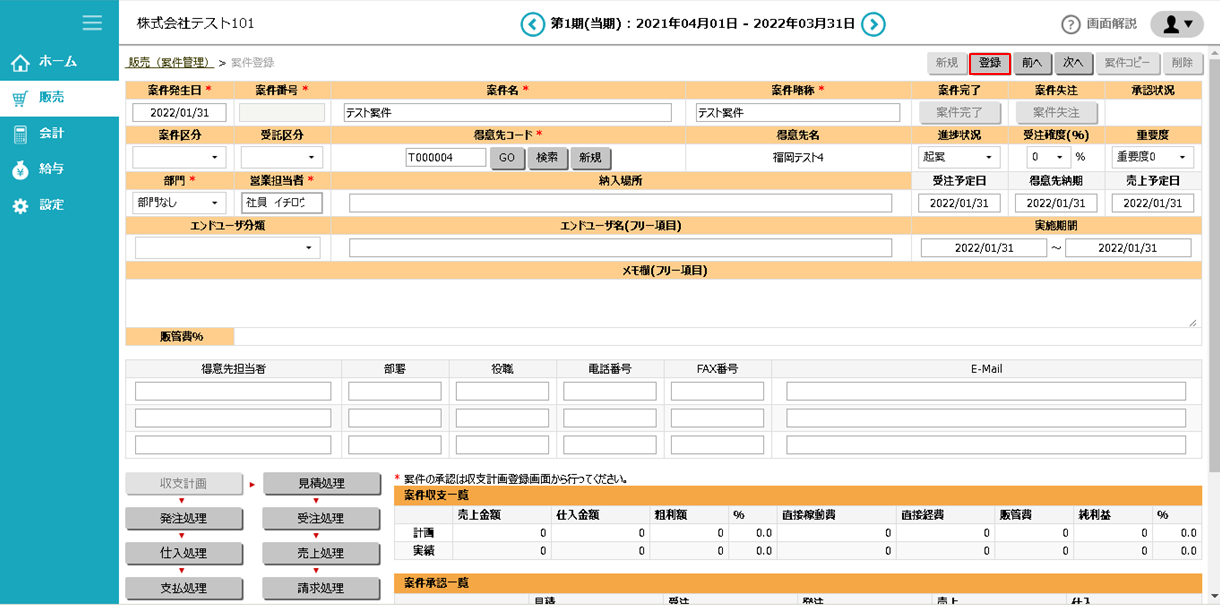
Task: Open the 部門 dropdown showing 部門なし
Action: point(177,202)
